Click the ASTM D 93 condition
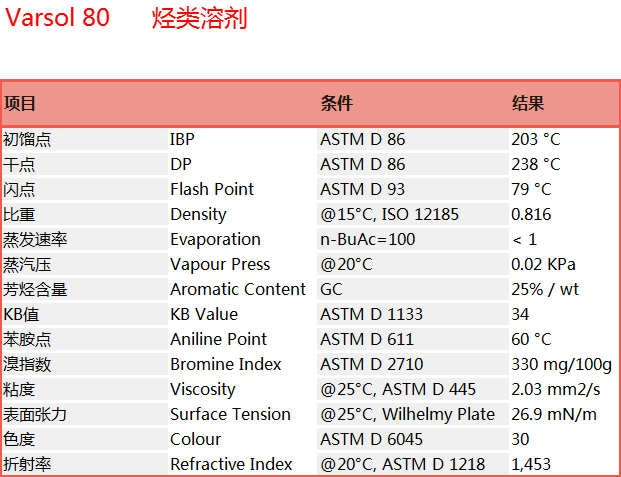This screenshot has width=621, height=477. (362, 189)
